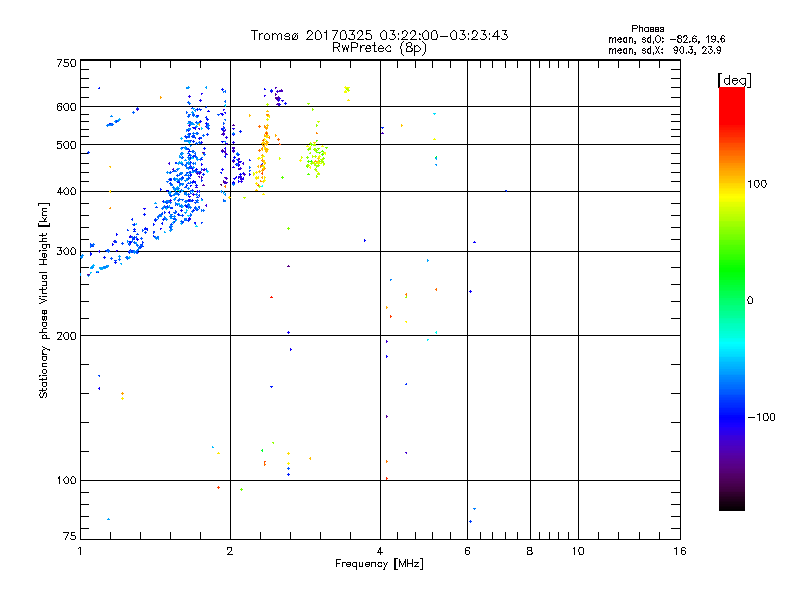Click the Phases statistics header text
Screen dimensions: 800x600
pyautogui.click(x=647, y=29)
